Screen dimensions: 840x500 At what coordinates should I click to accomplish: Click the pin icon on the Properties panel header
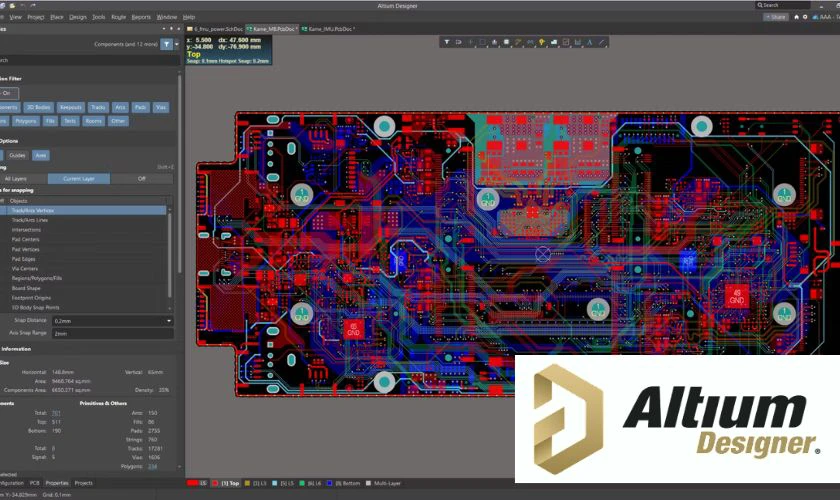[x=171, y=28]
